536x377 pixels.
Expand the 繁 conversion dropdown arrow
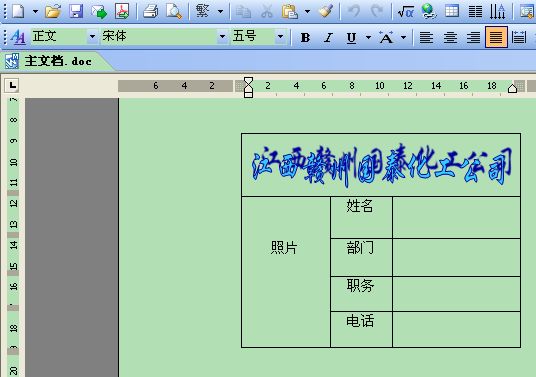(x=220, y=11)
